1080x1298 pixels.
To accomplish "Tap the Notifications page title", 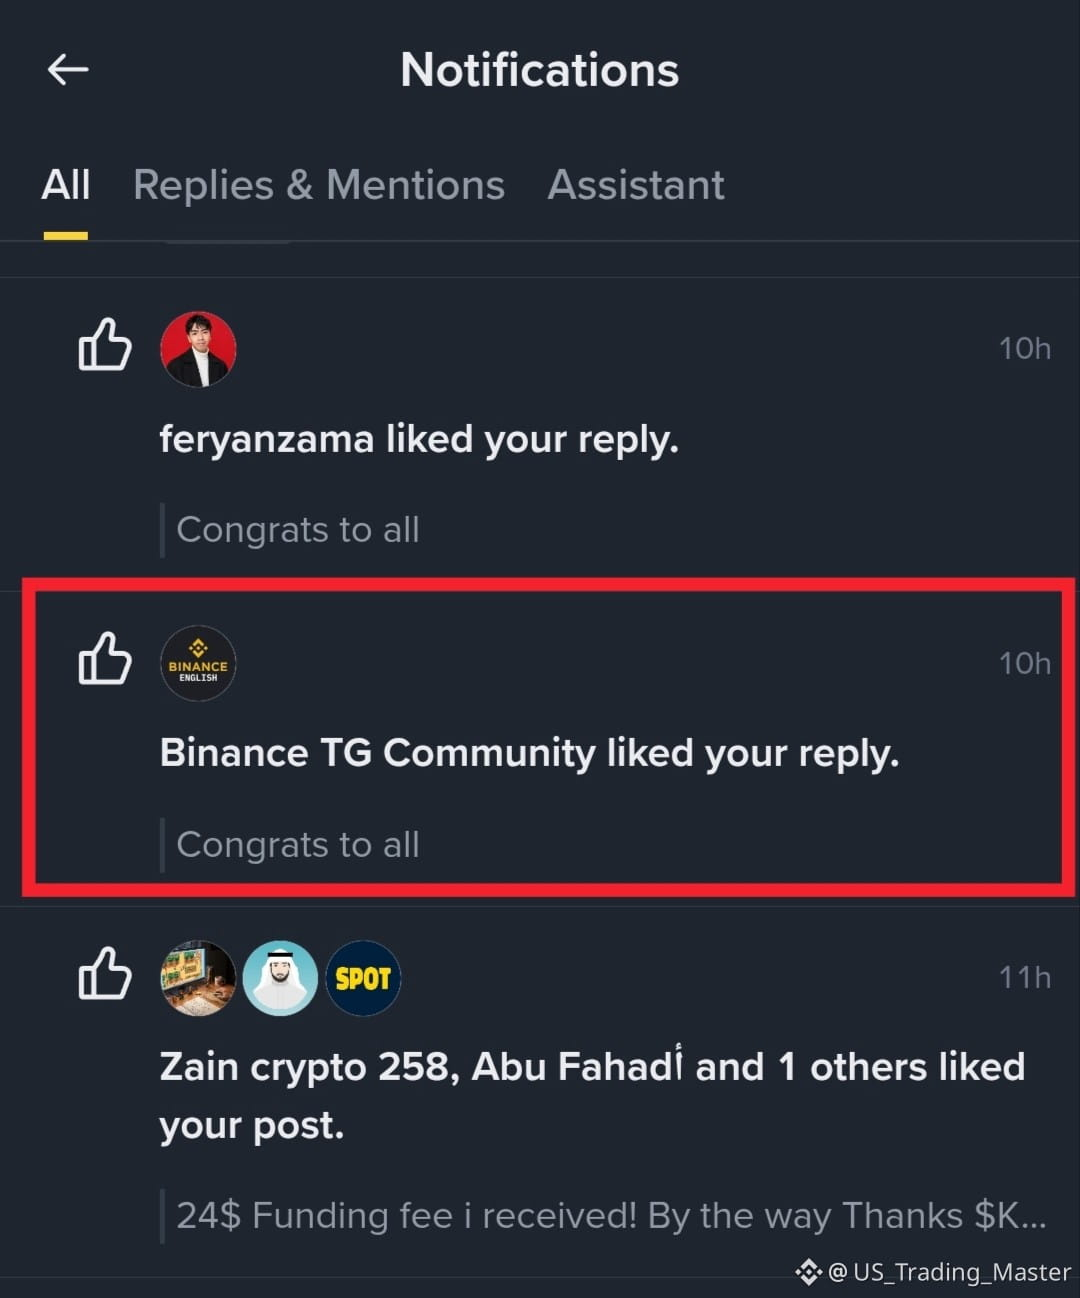I will pos(540,70).
